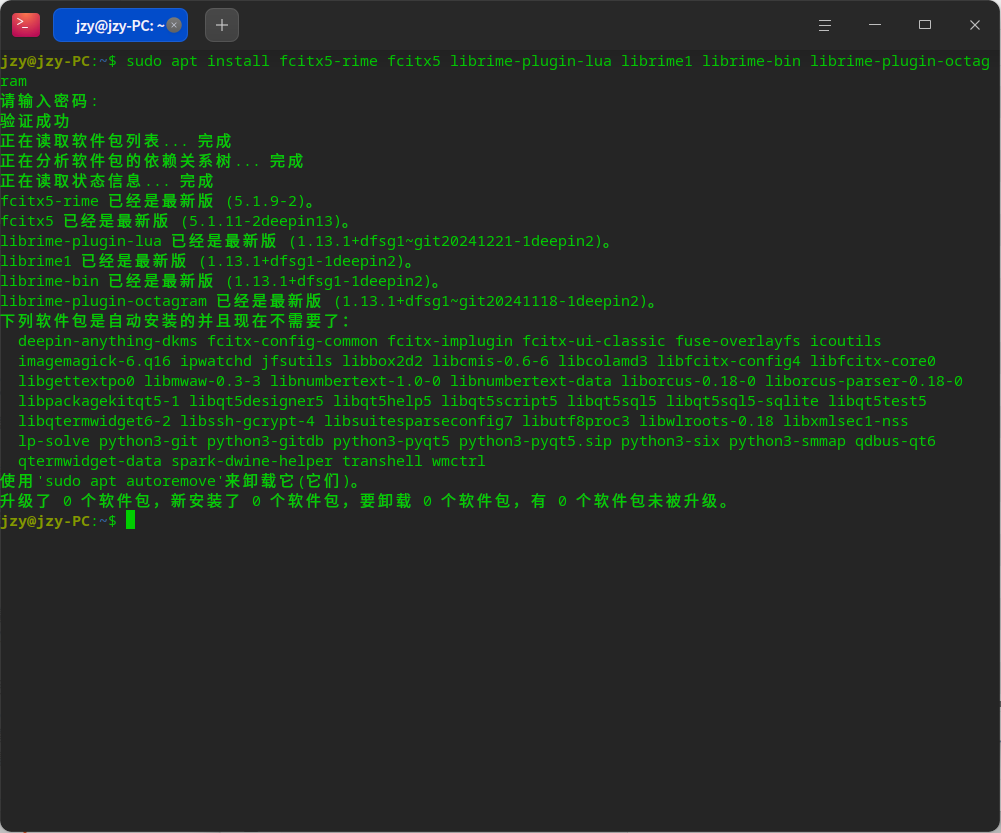Open a new terminal tab with plus button
Screen dimensions: 1001x833
click(222, 25)
